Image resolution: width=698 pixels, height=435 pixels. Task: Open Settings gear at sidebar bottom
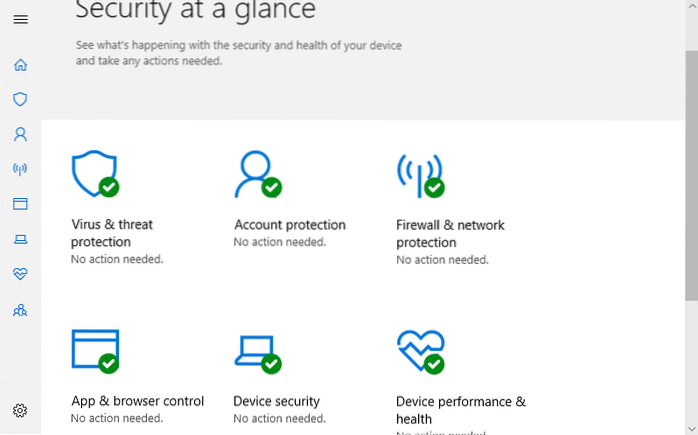(x=20, y=410)
